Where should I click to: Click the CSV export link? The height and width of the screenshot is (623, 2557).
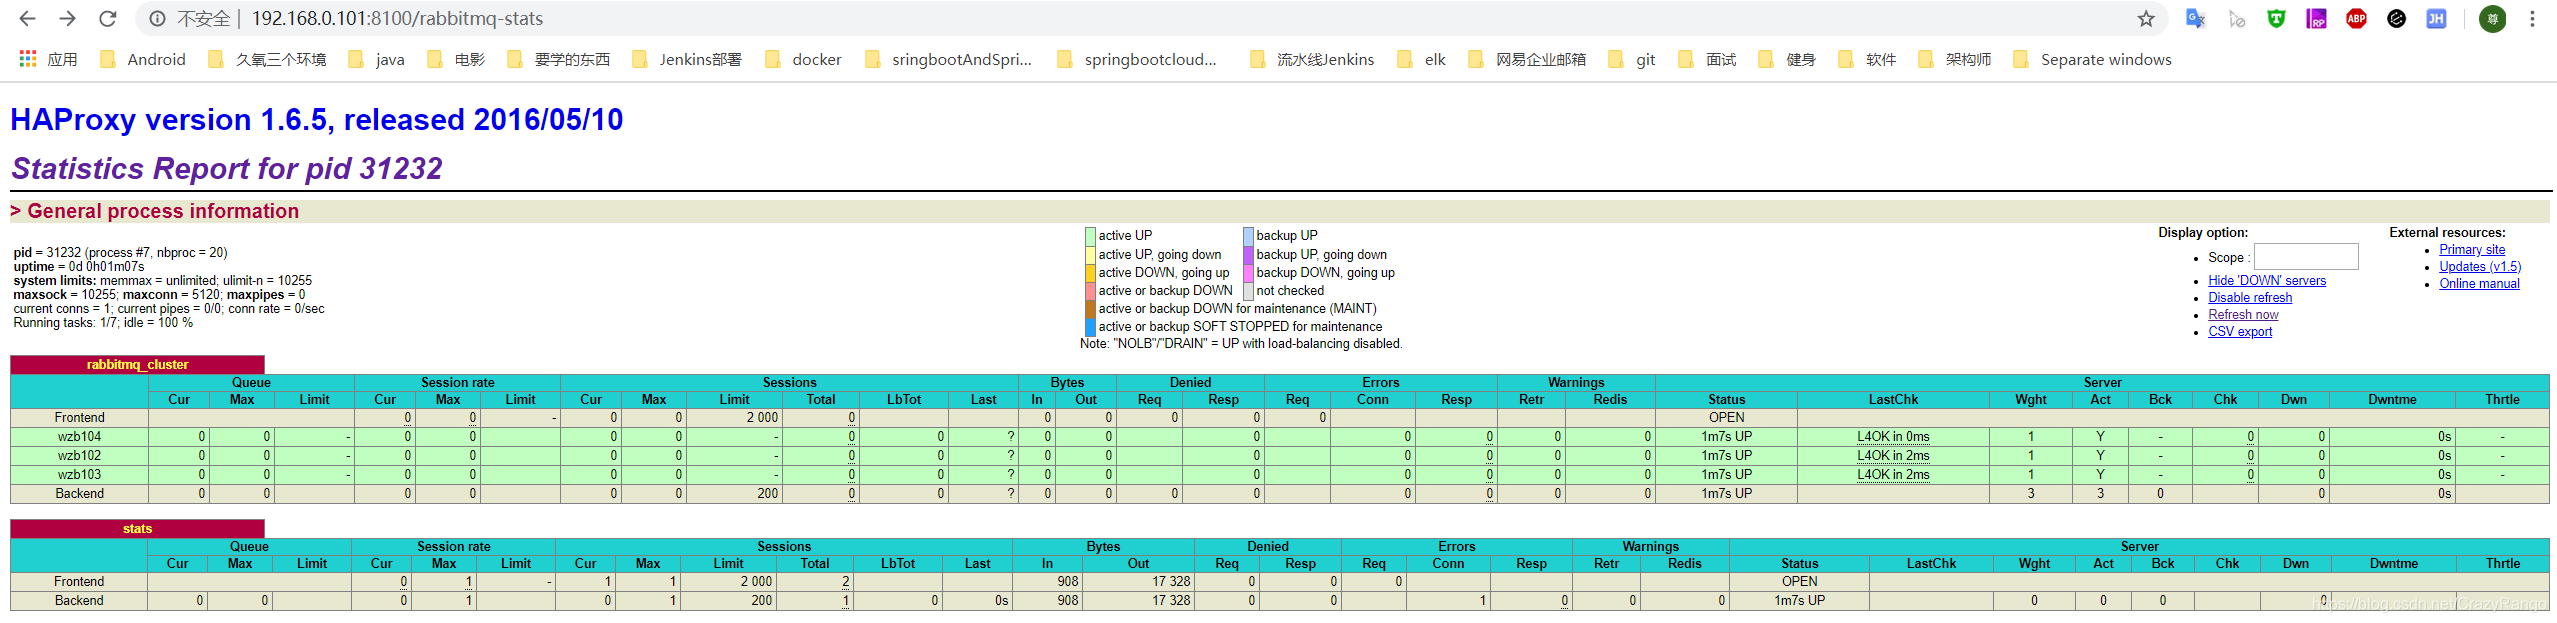coord(2240,332)
